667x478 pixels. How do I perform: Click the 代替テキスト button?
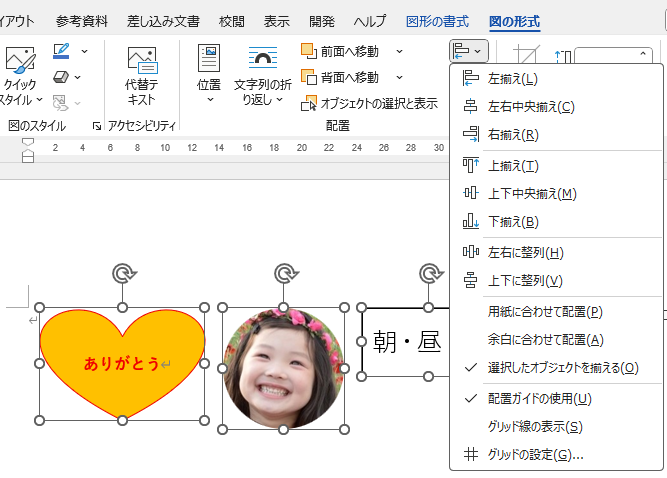click(x=142, y=76)
